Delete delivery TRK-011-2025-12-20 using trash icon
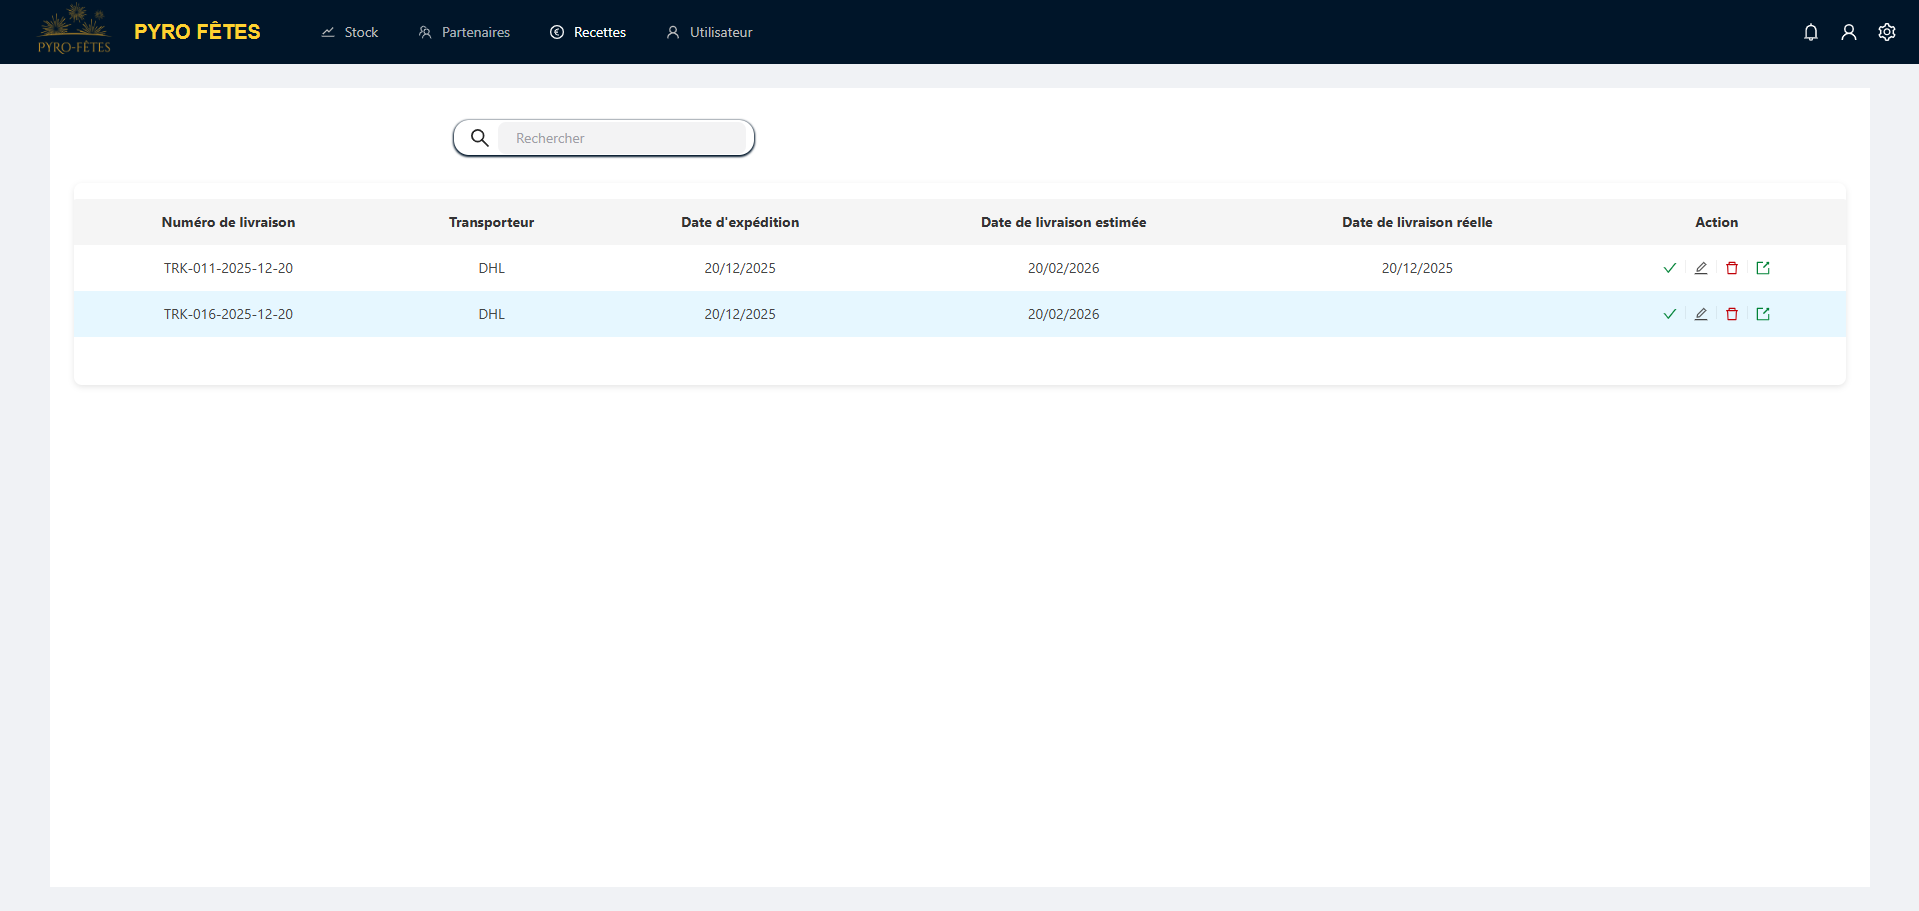 (x=1731, y=268)
